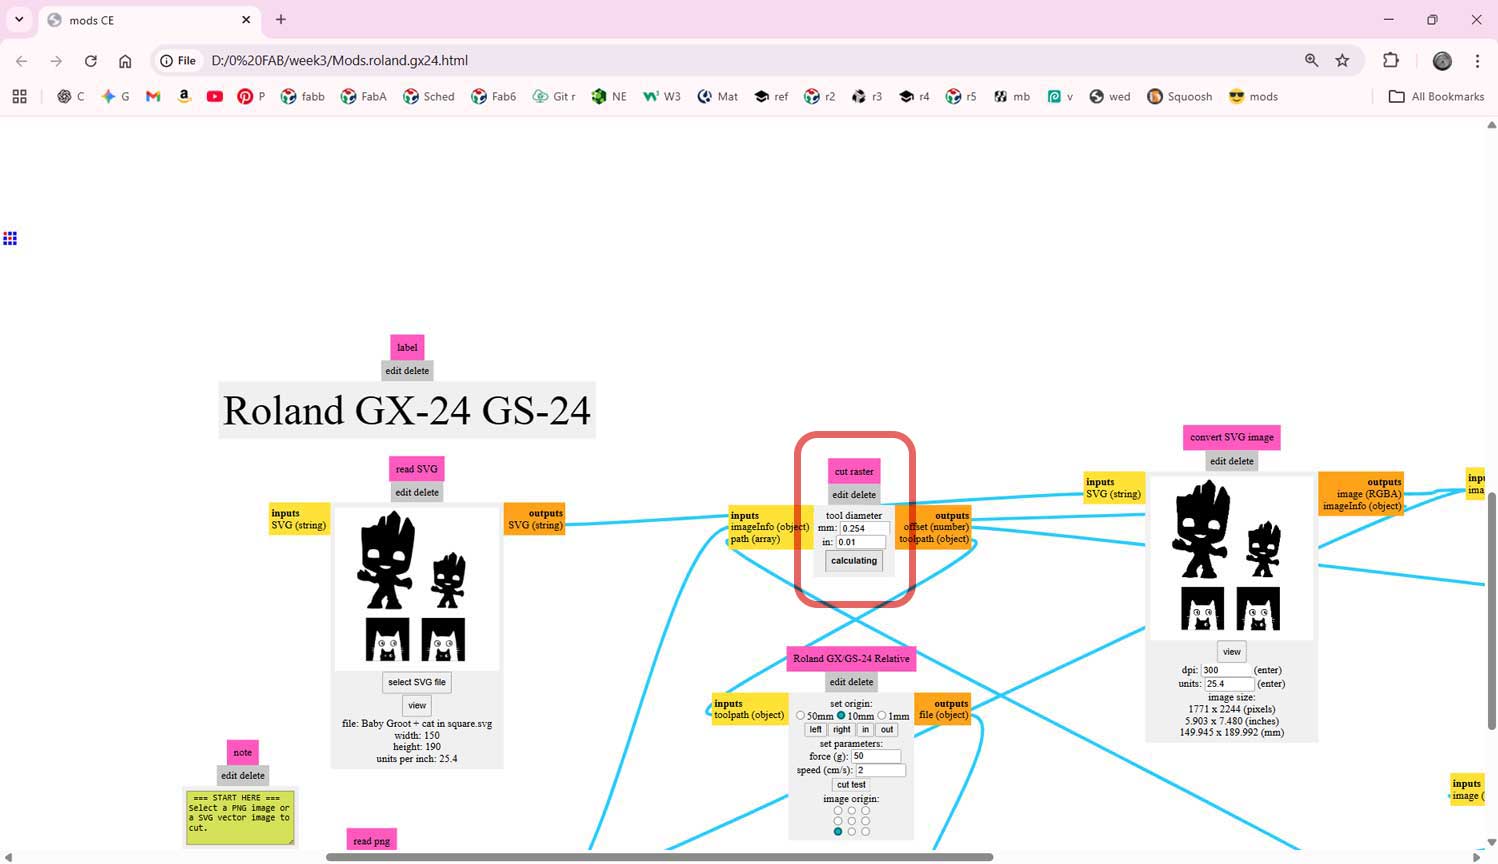Screen dimensions: 1498x864
Task: Open the Gmail bookmark
Action: (x=153, y=97)
